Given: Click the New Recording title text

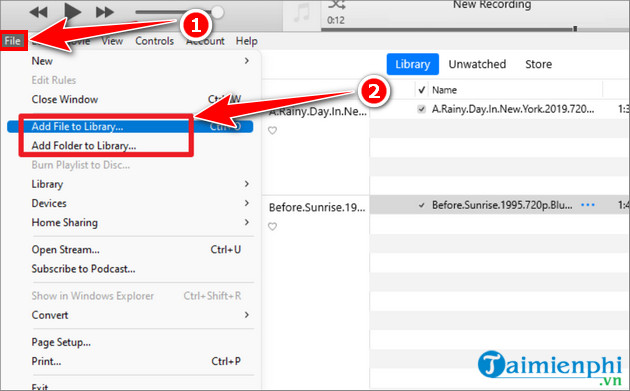Looking at the screenshot, I should coord(492,5).
